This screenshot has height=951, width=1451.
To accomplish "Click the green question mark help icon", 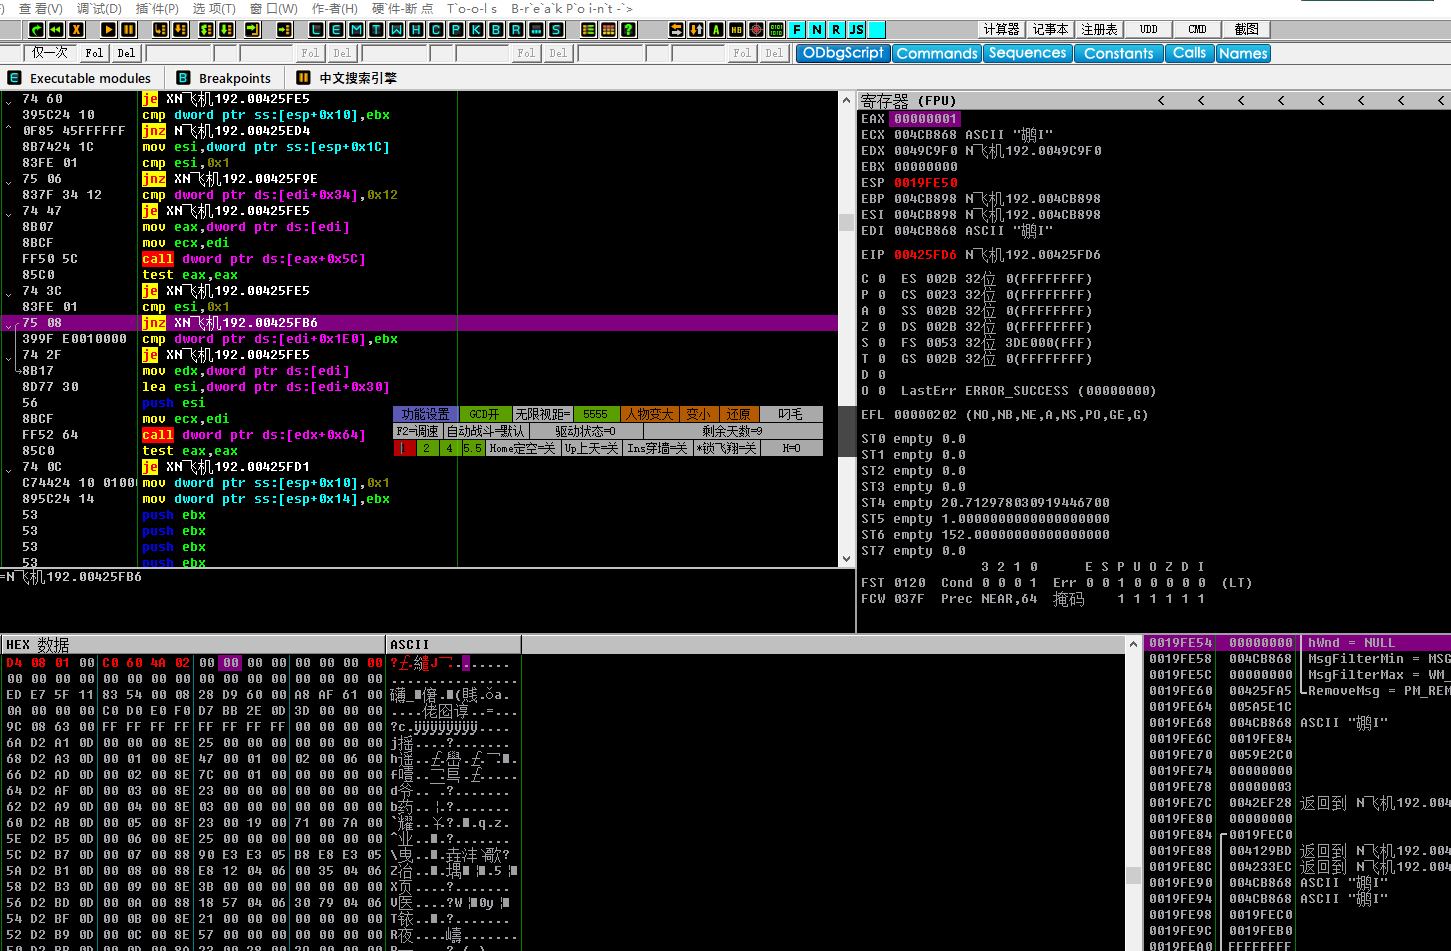I will coord(628,30).
